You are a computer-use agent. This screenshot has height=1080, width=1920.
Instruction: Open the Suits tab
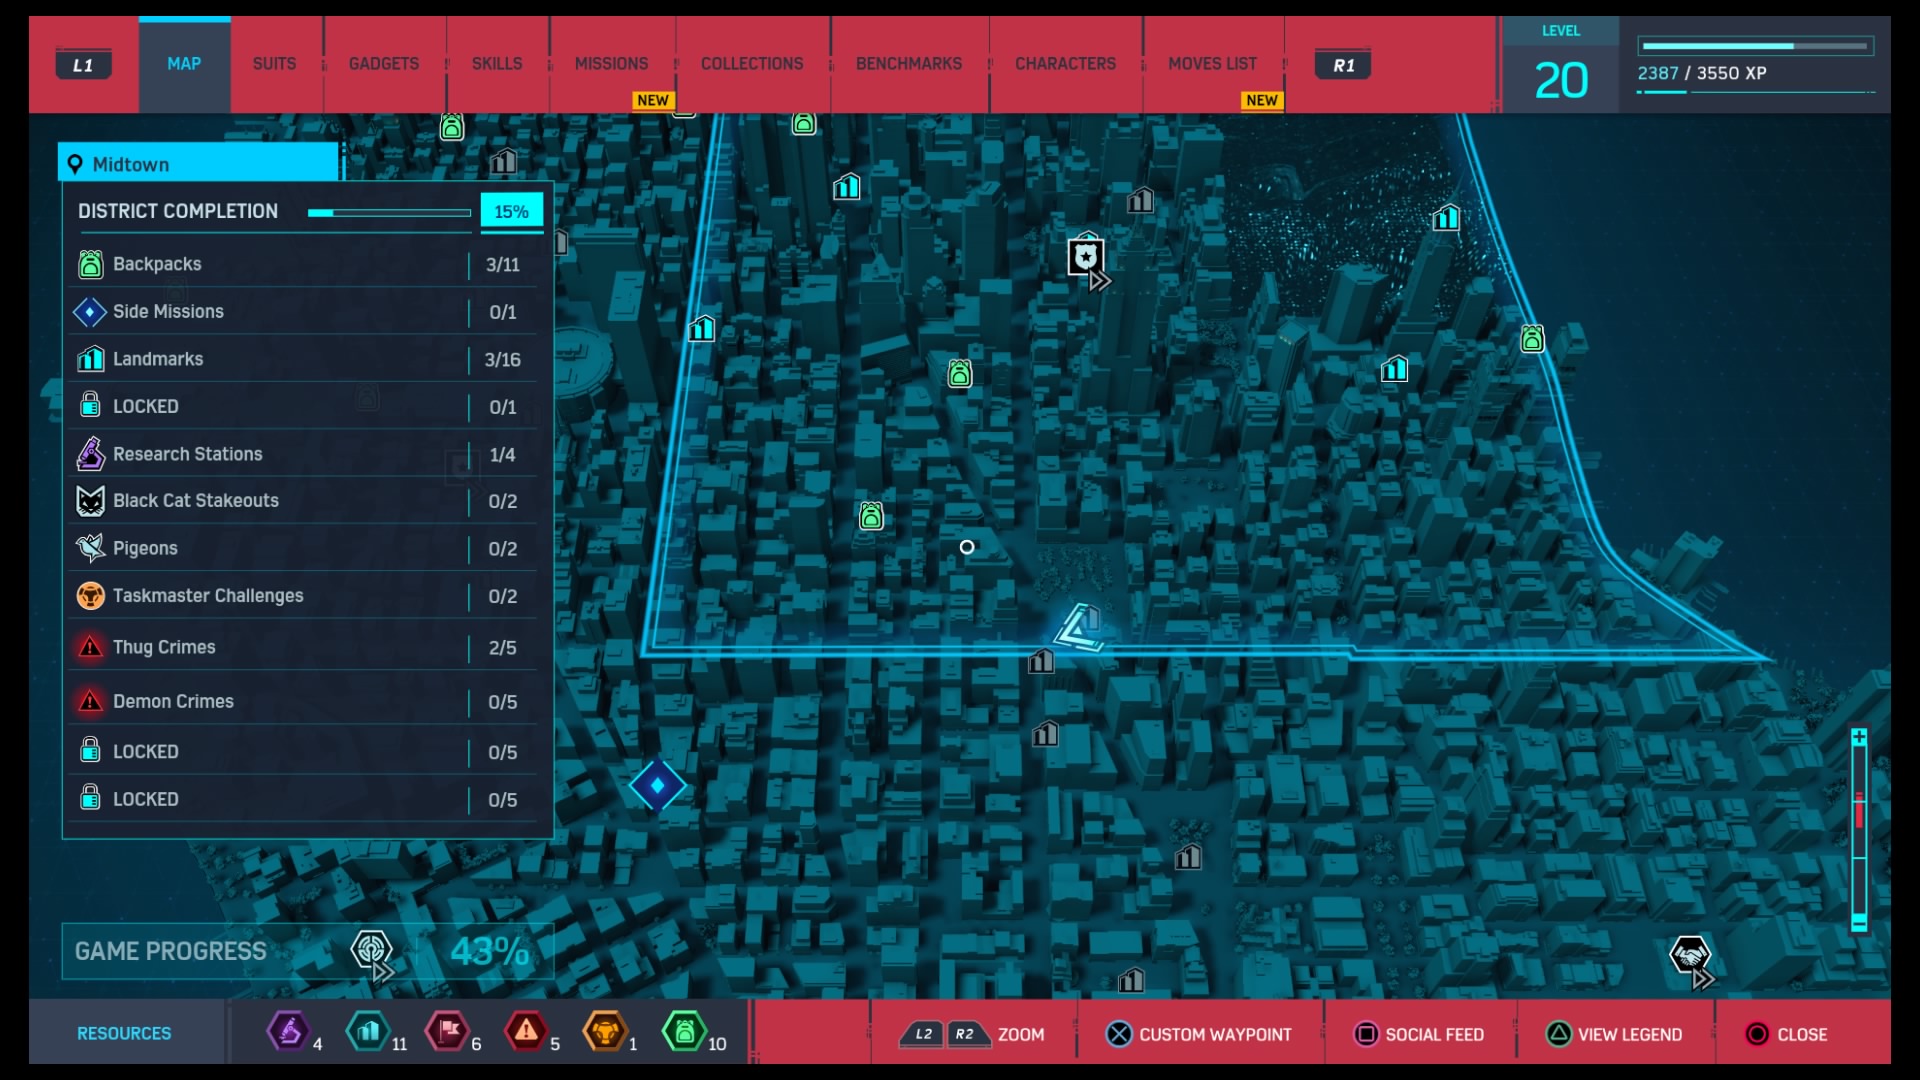click(x=274, y=64)
